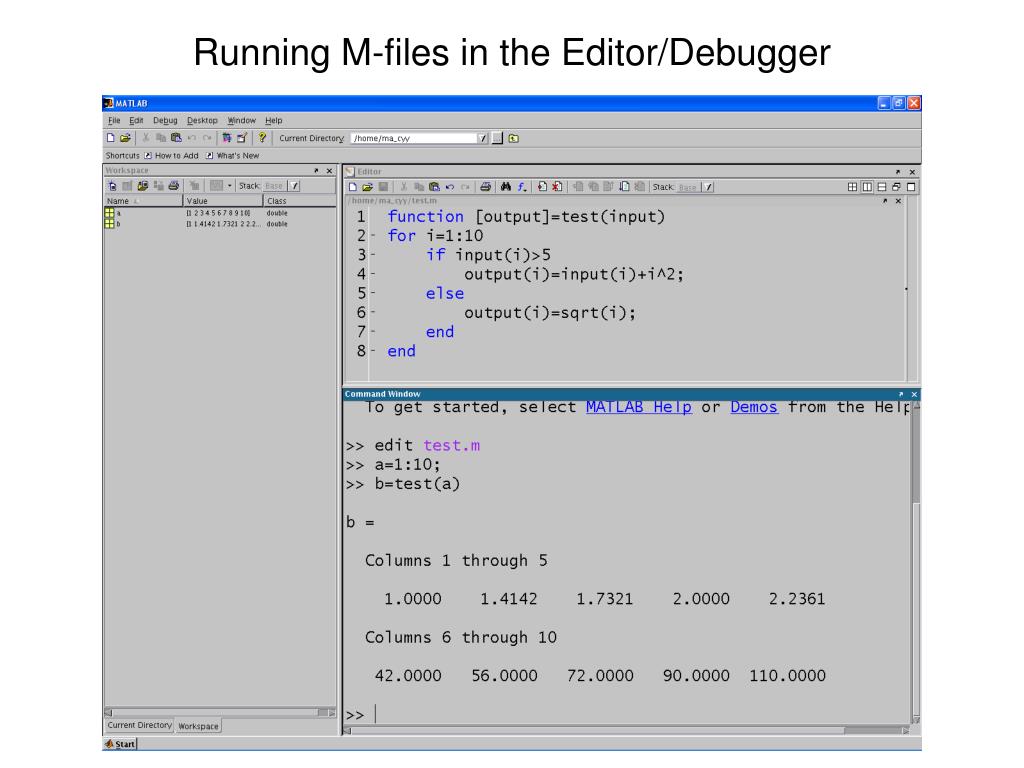Open the Desktop menu
This screenshot has width=1024, height=768.
click(202, 121)
